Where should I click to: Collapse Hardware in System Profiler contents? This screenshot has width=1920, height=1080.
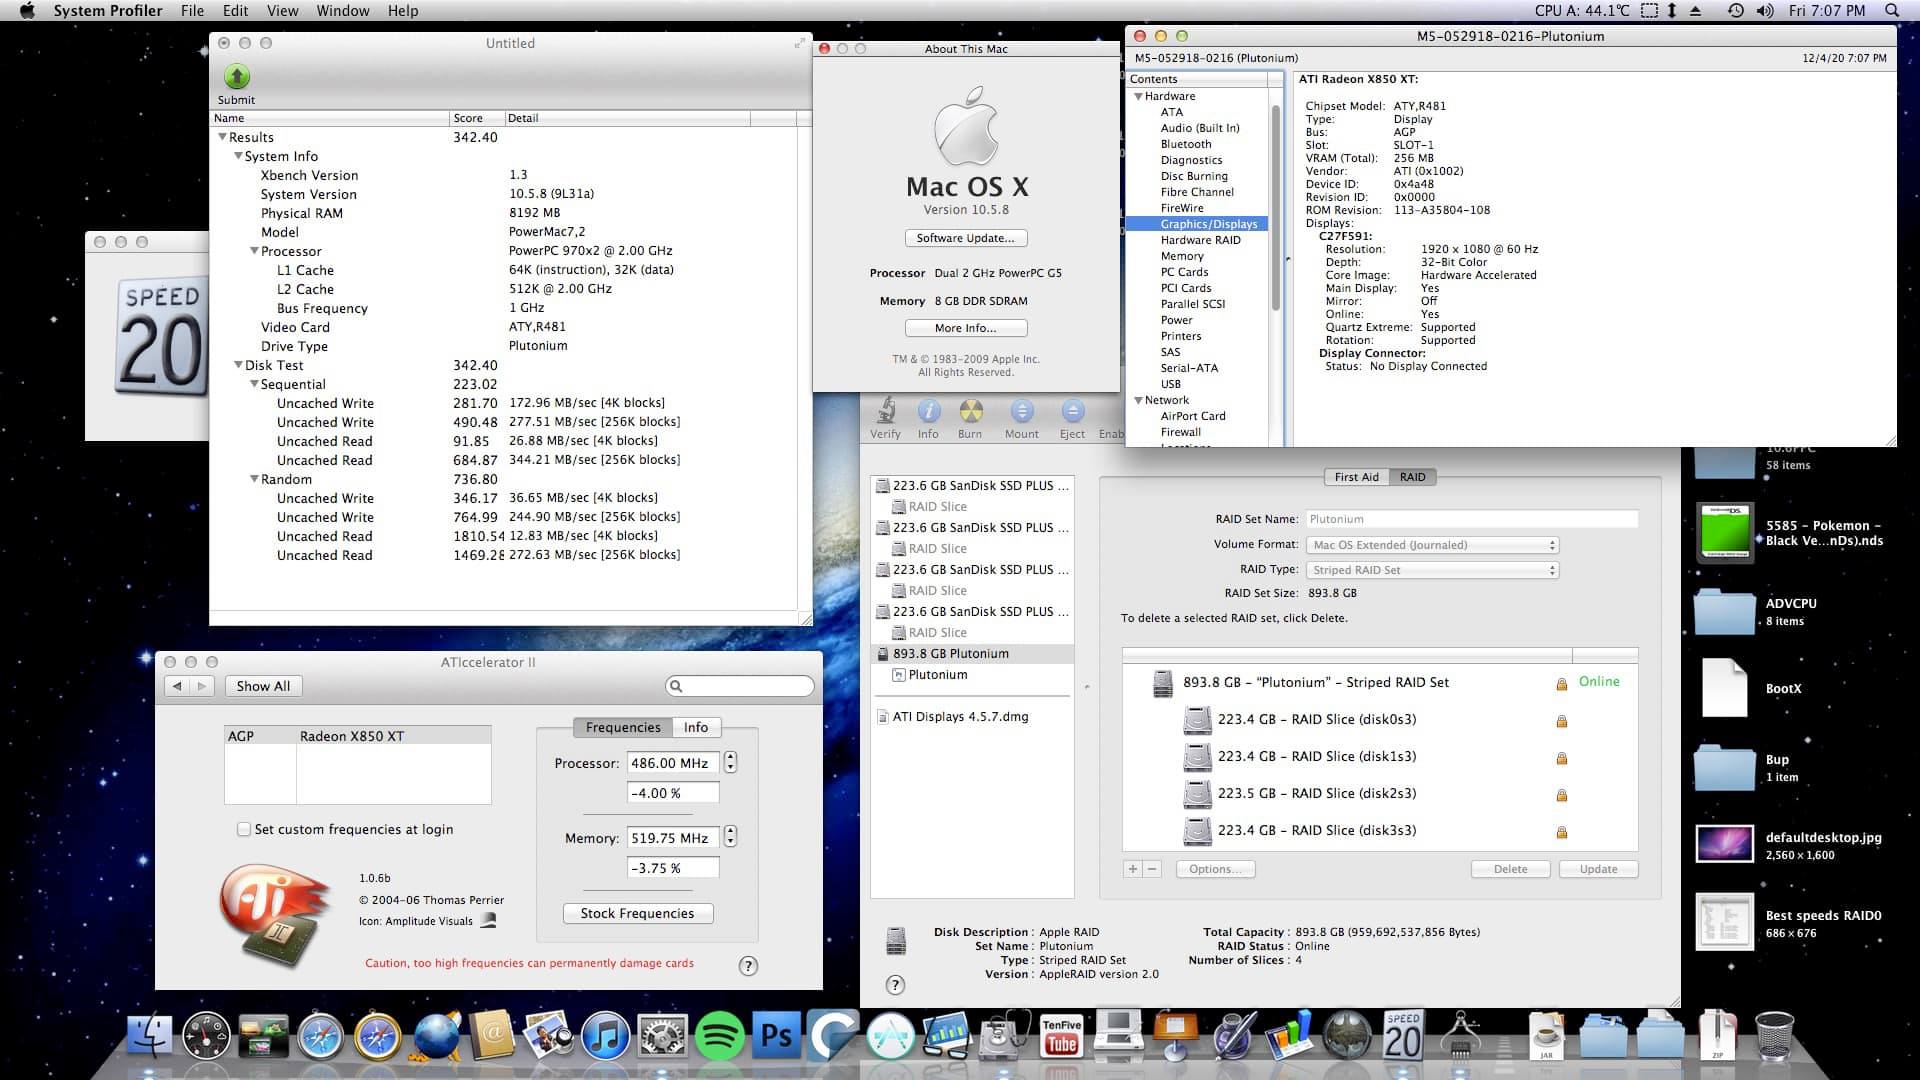pyautogui.click(x=1138, y=96)
